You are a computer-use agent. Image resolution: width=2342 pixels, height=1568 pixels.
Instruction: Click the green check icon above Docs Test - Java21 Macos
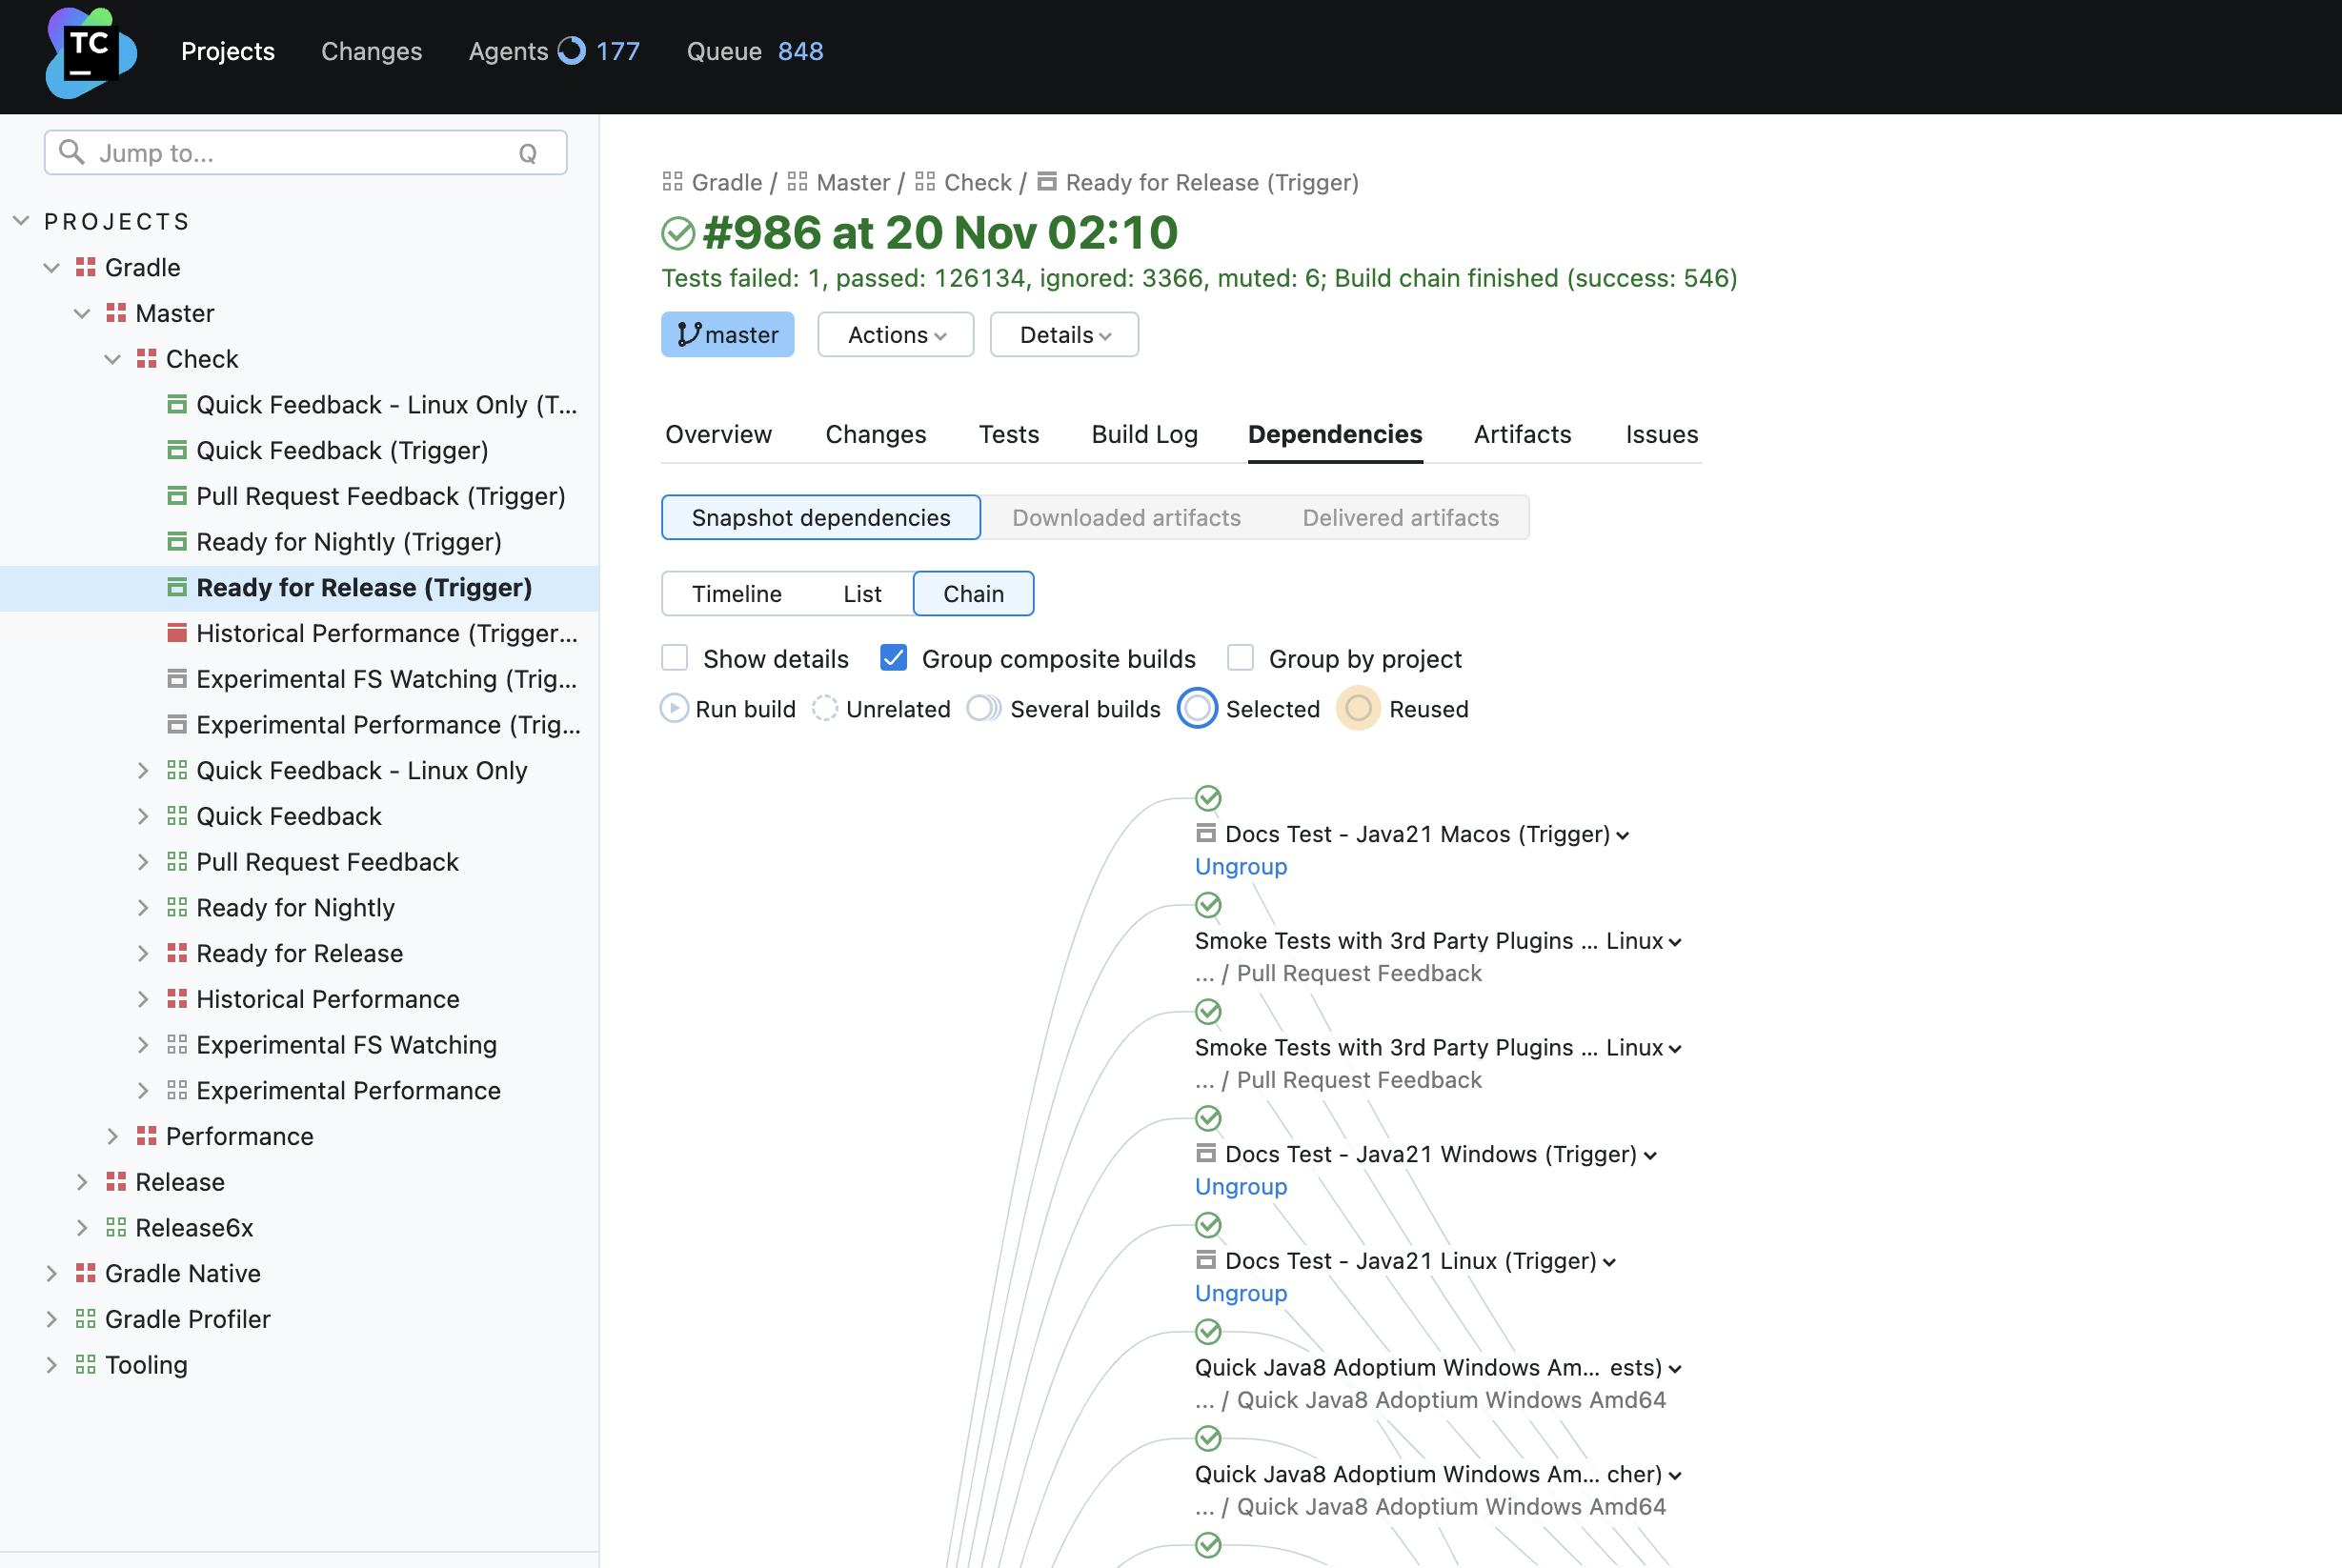[x=1207, y=798]
